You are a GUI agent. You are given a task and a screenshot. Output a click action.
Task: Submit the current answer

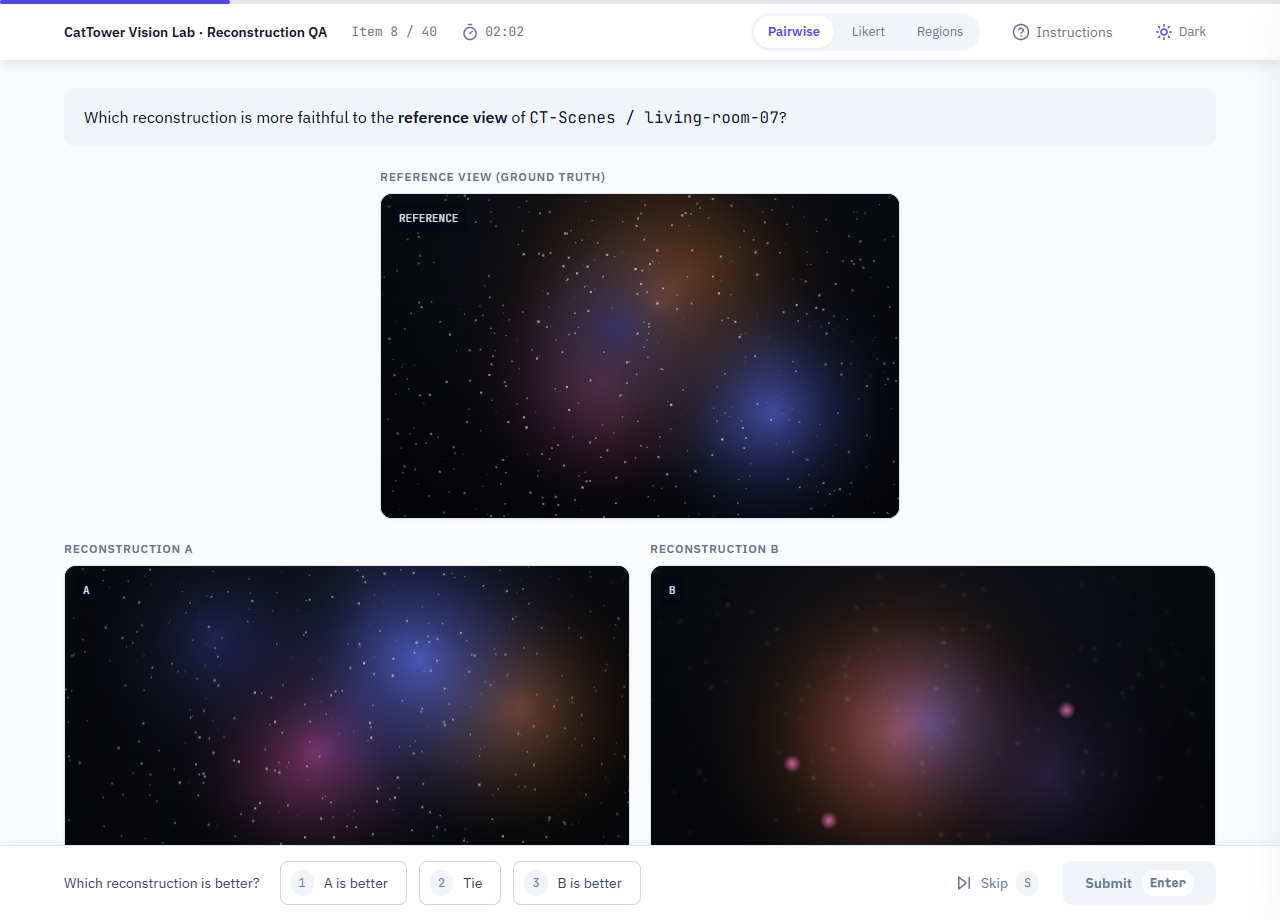click(x=1139, y=883)
